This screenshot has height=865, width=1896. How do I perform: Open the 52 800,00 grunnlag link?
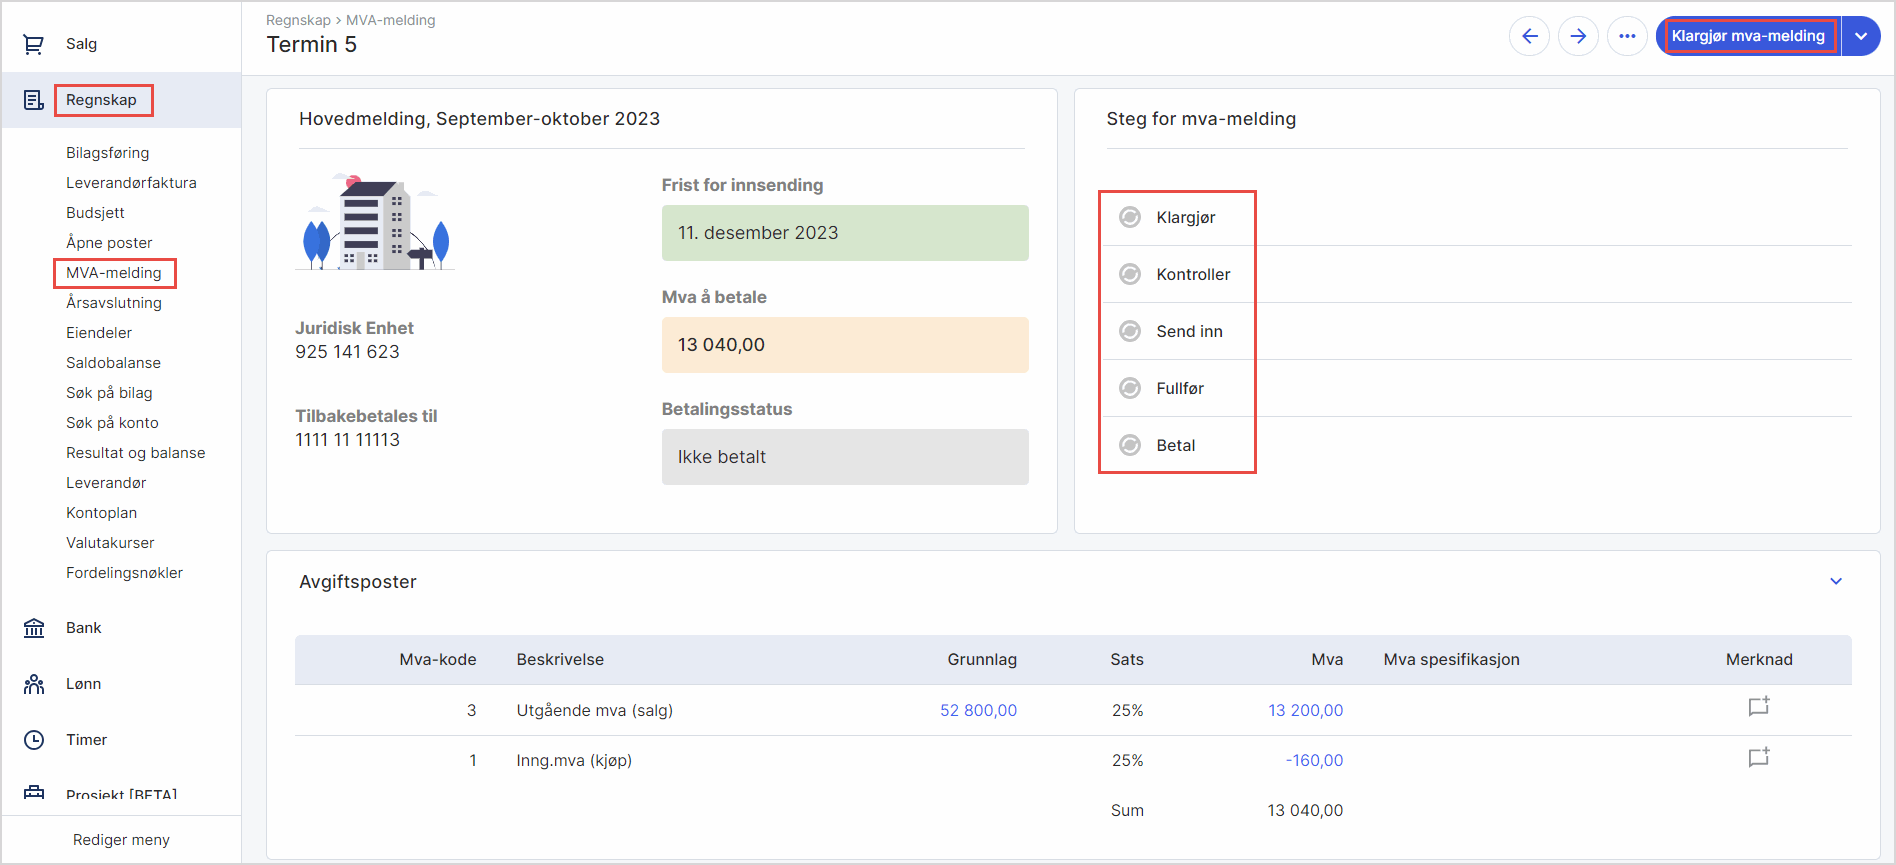978,711
